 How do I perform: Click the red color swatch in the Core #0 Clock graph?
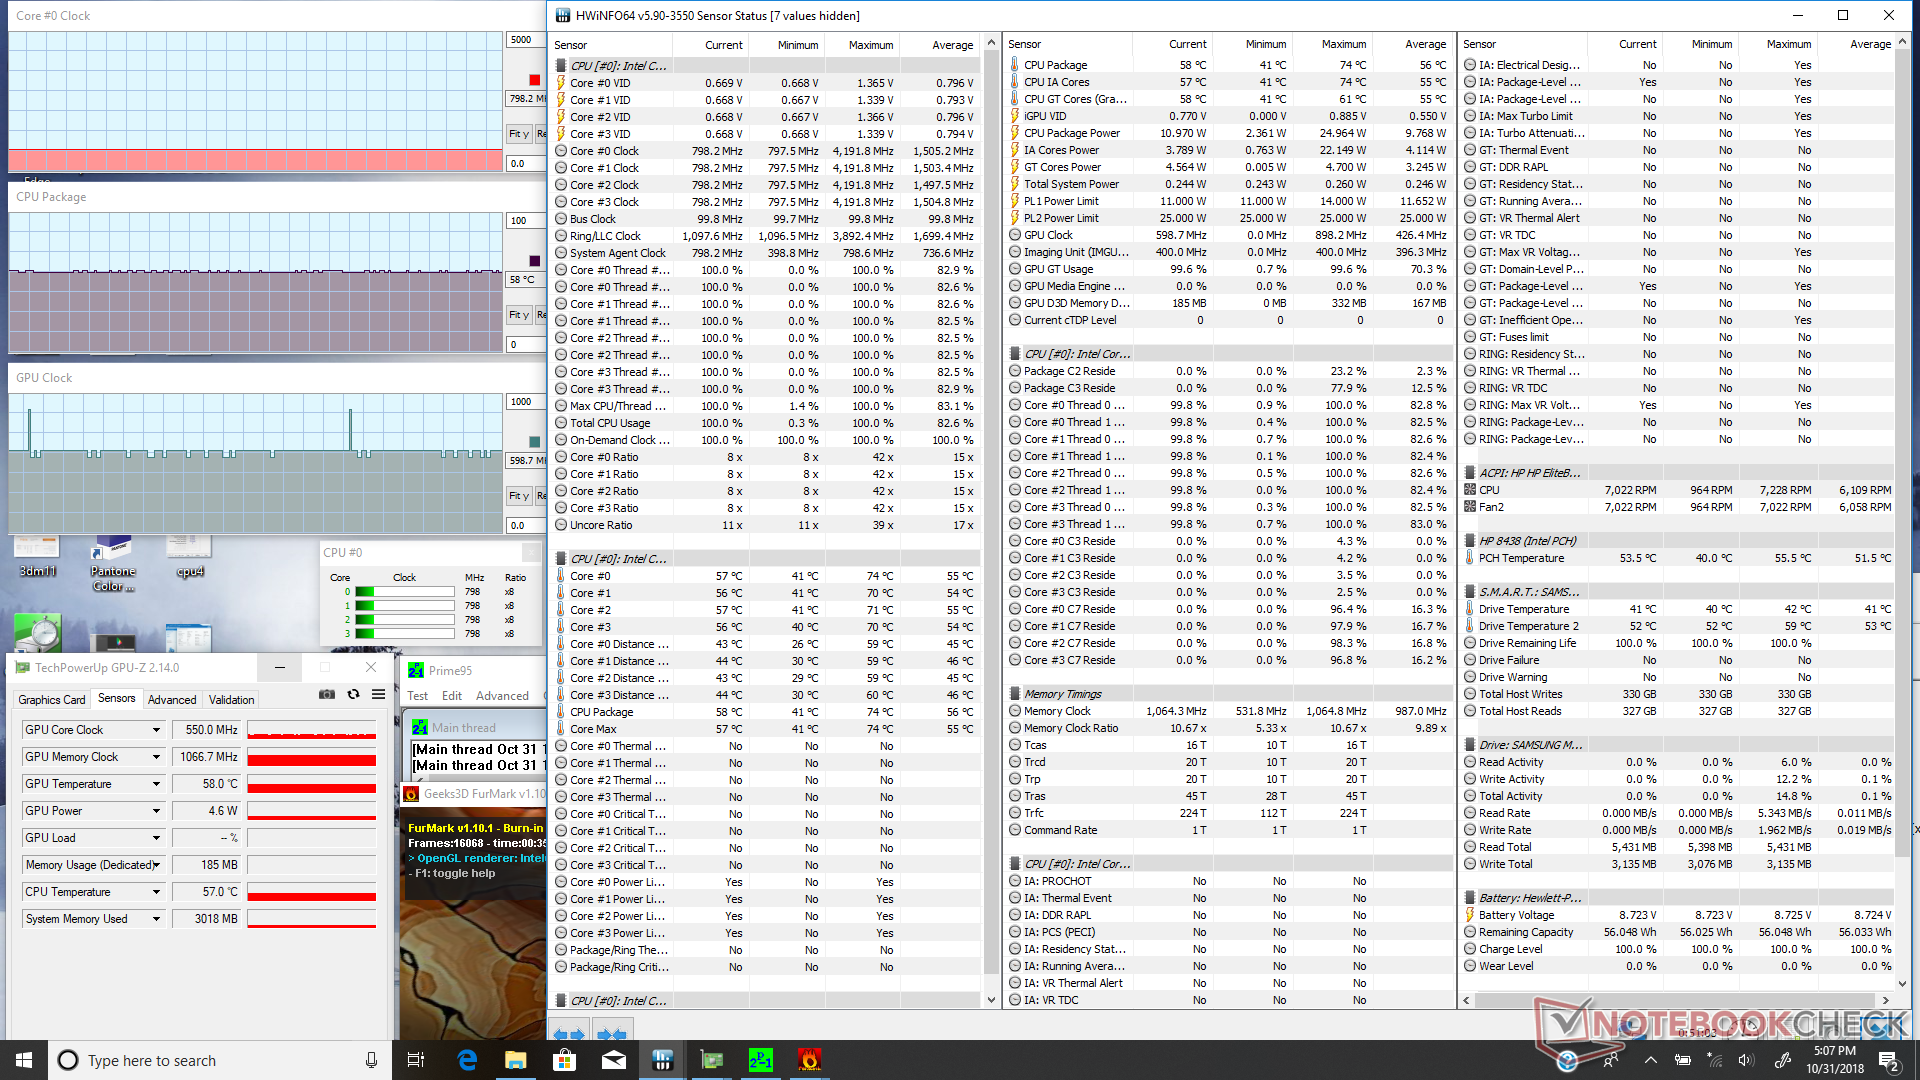(534, 80)
